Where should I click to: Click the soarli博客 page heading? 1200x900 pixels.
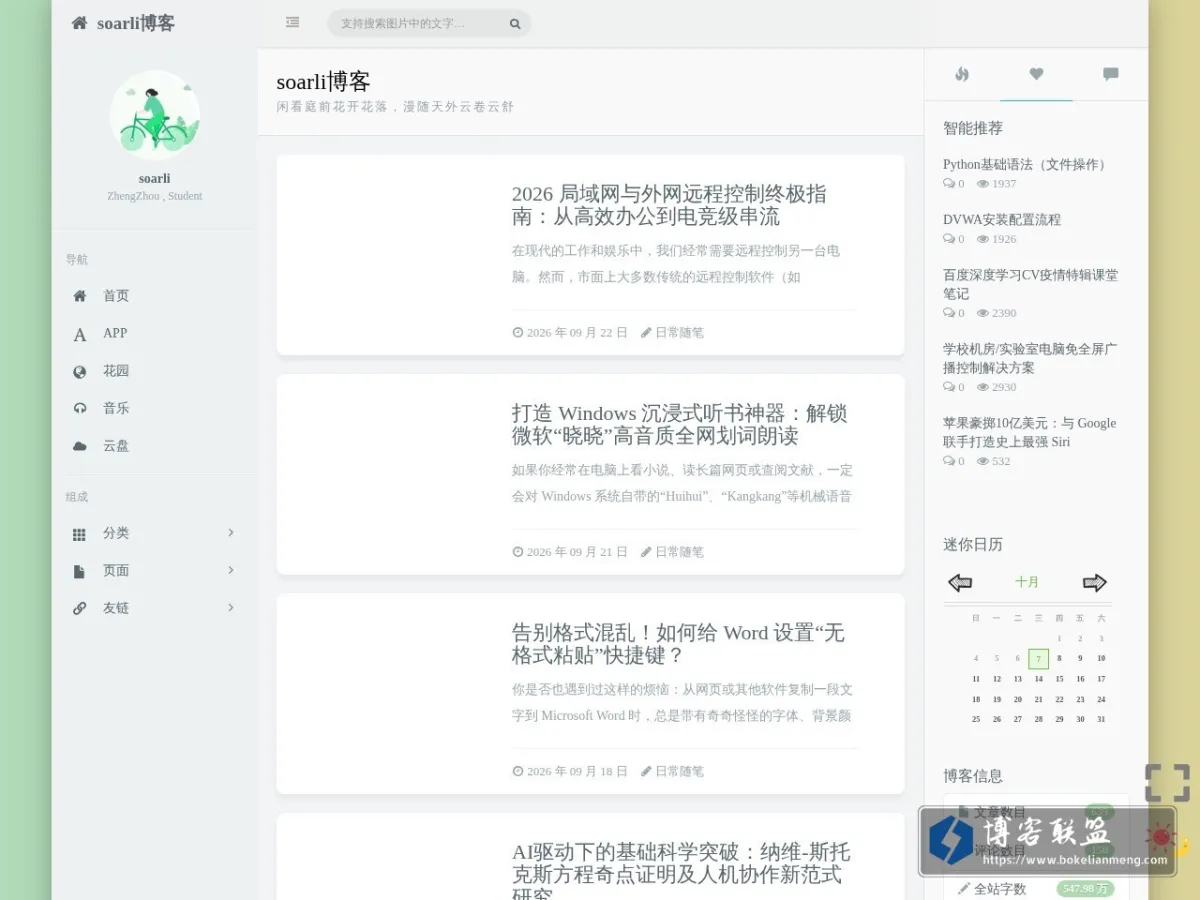tap(324, 82)
